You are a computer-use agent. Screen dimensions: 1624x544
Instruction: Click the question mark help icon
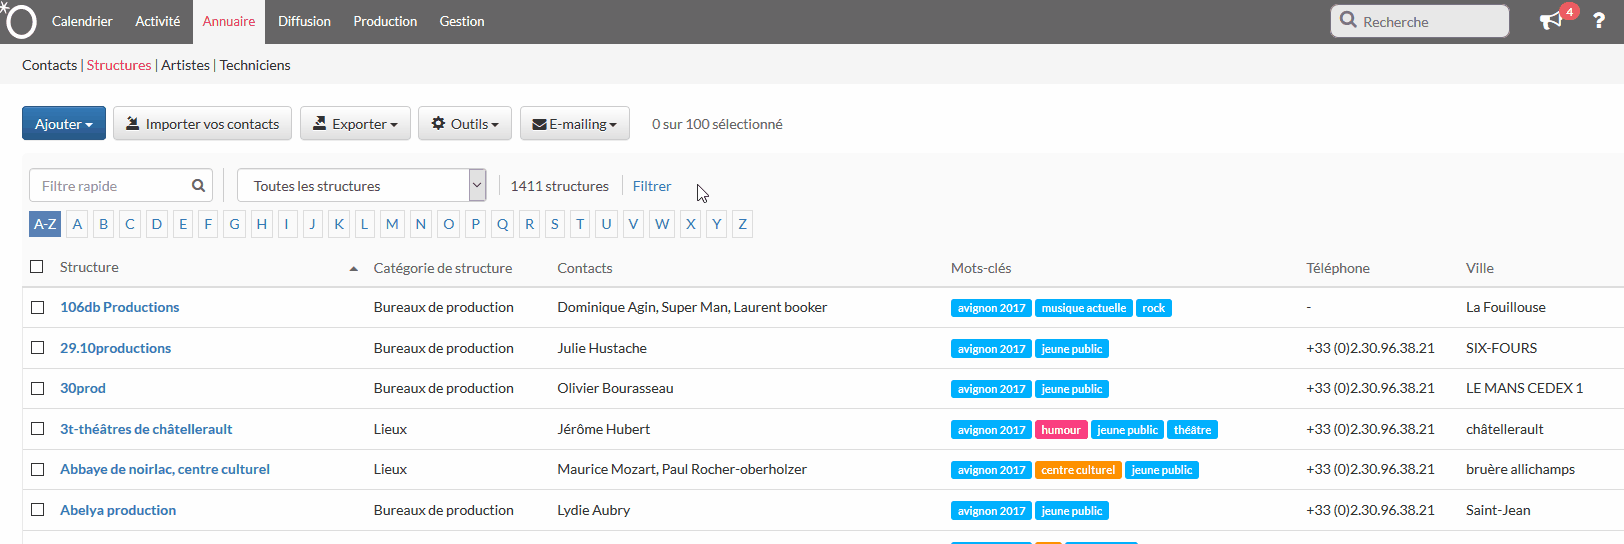pyautogui.click(x=1598, y=21)
